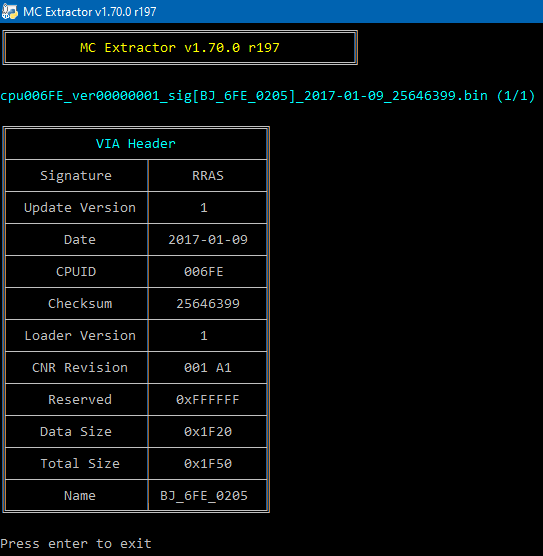Click the 'RRAS' signature value
Viewport: 543px width, 556px height.
coord(208,176)
